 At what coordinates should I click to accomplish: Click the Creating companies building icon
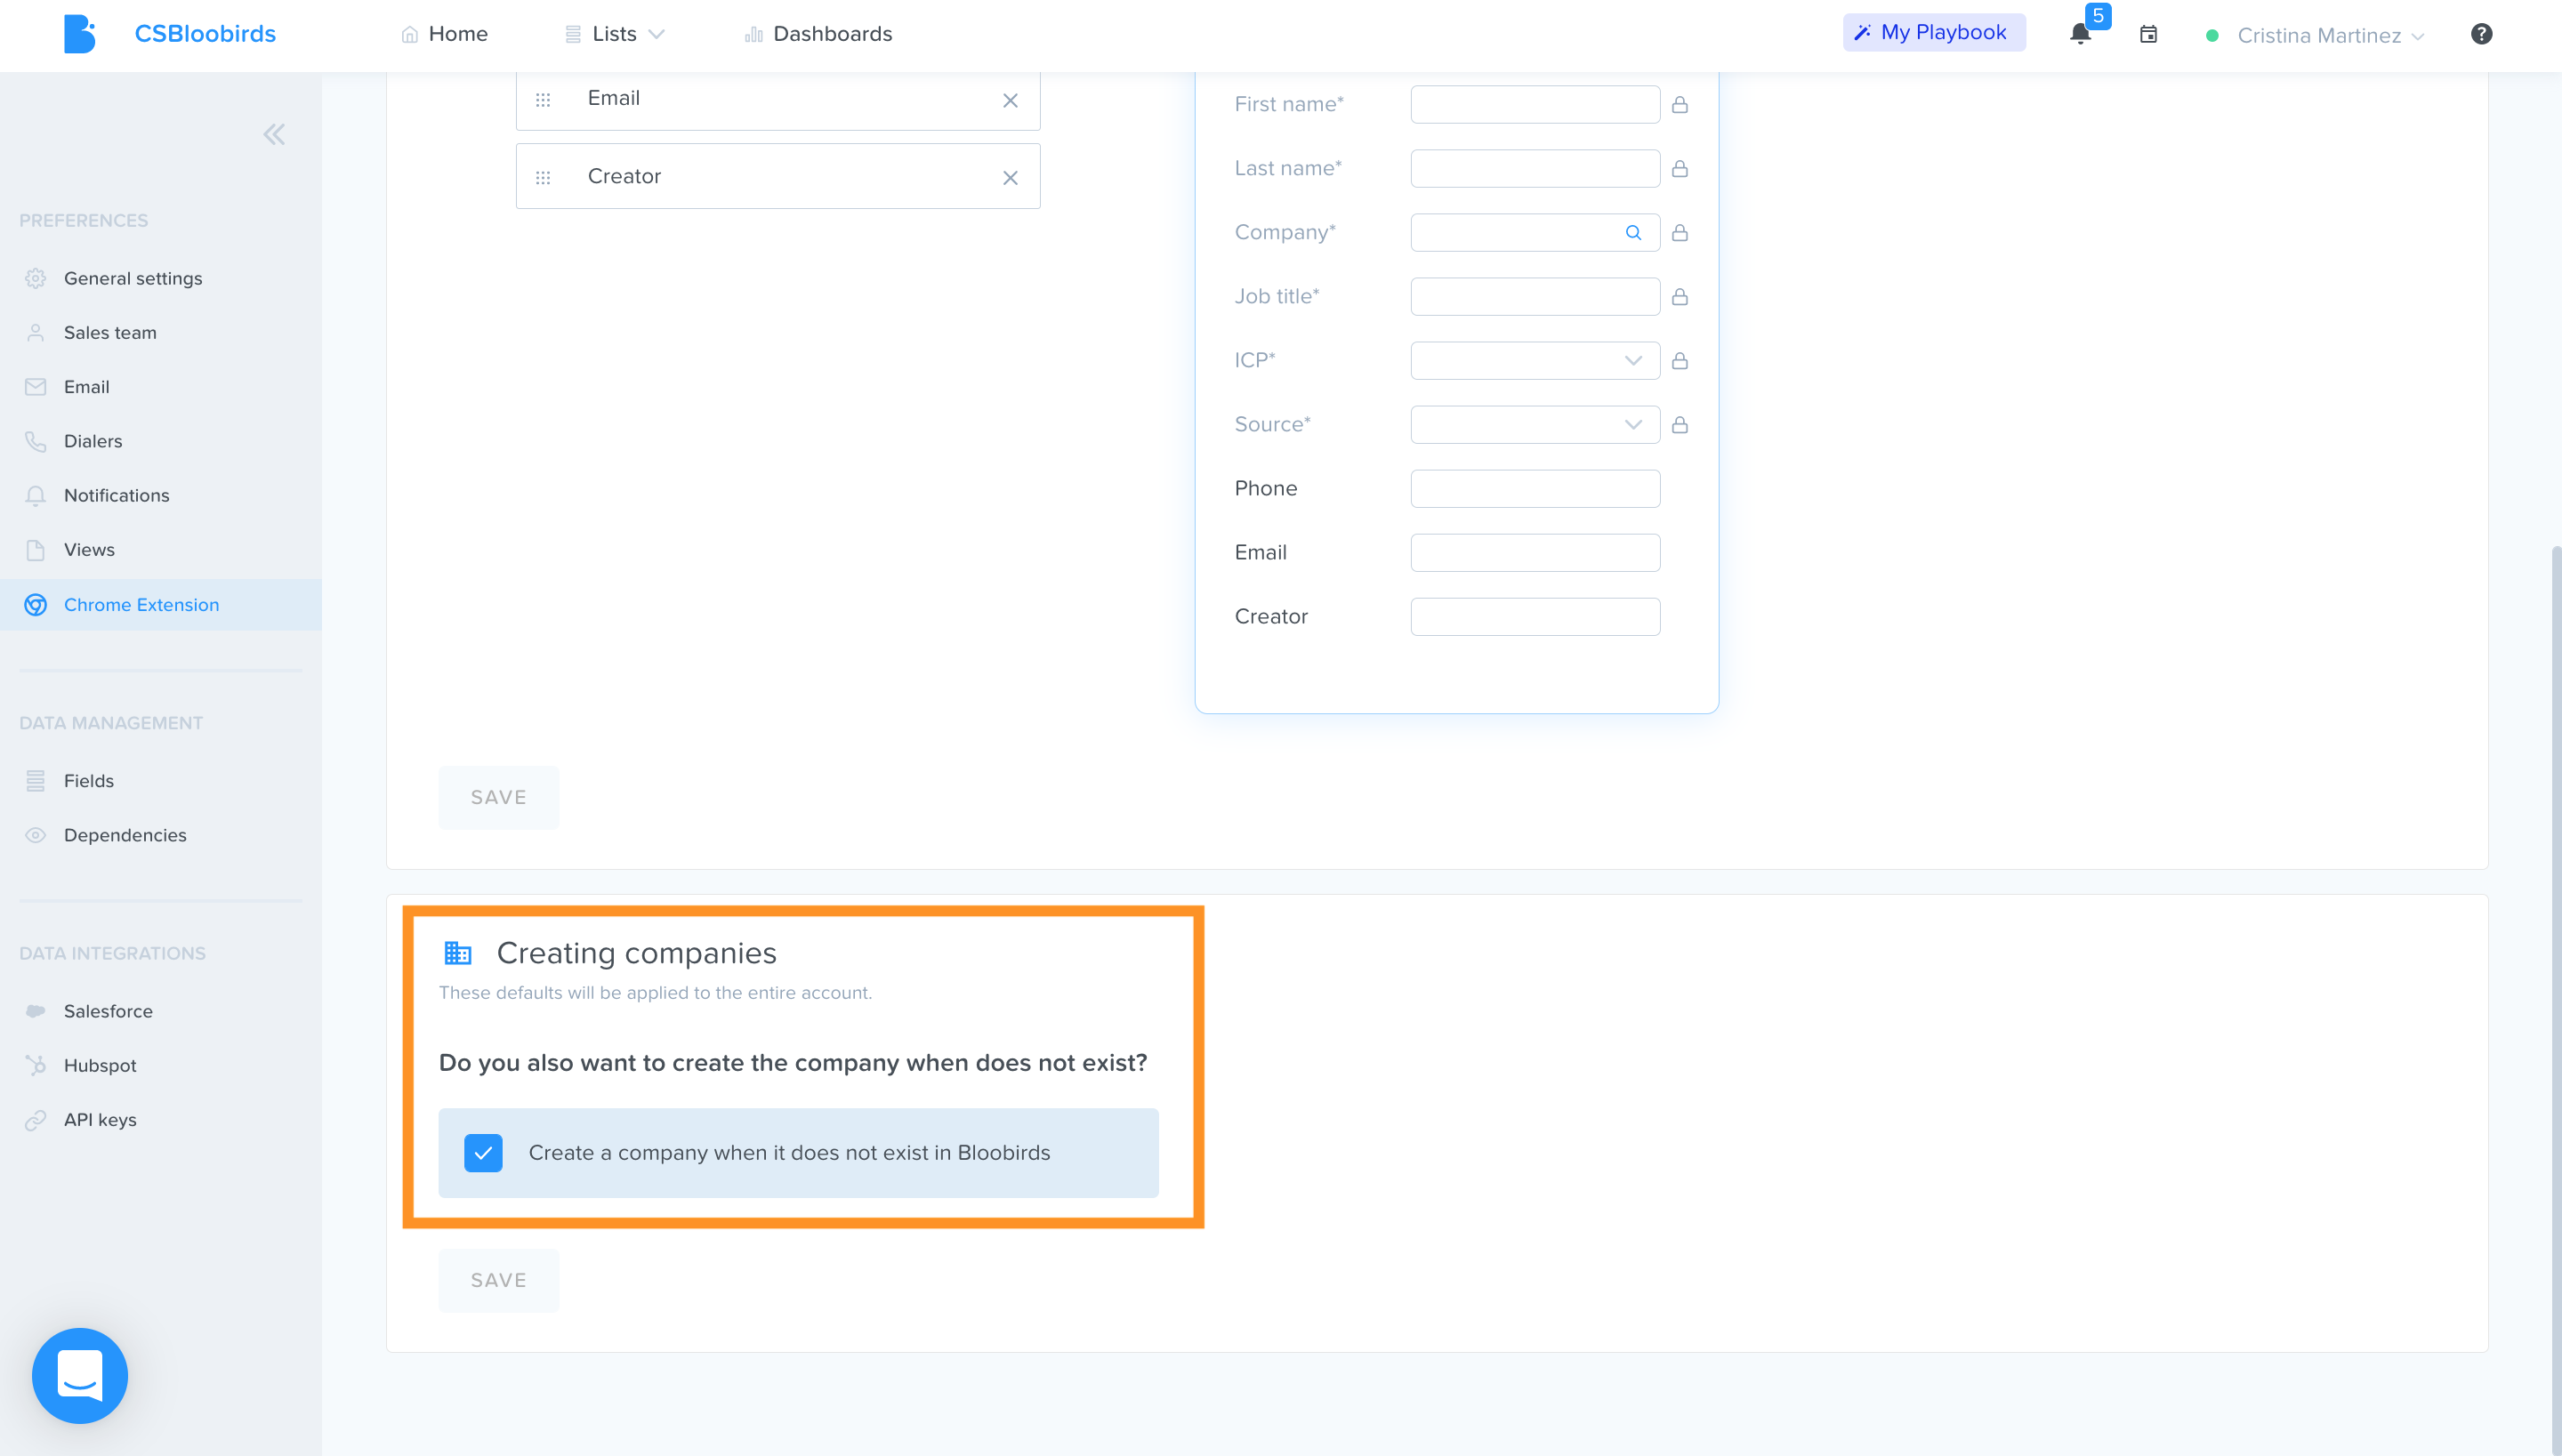(x=458, y=953)
